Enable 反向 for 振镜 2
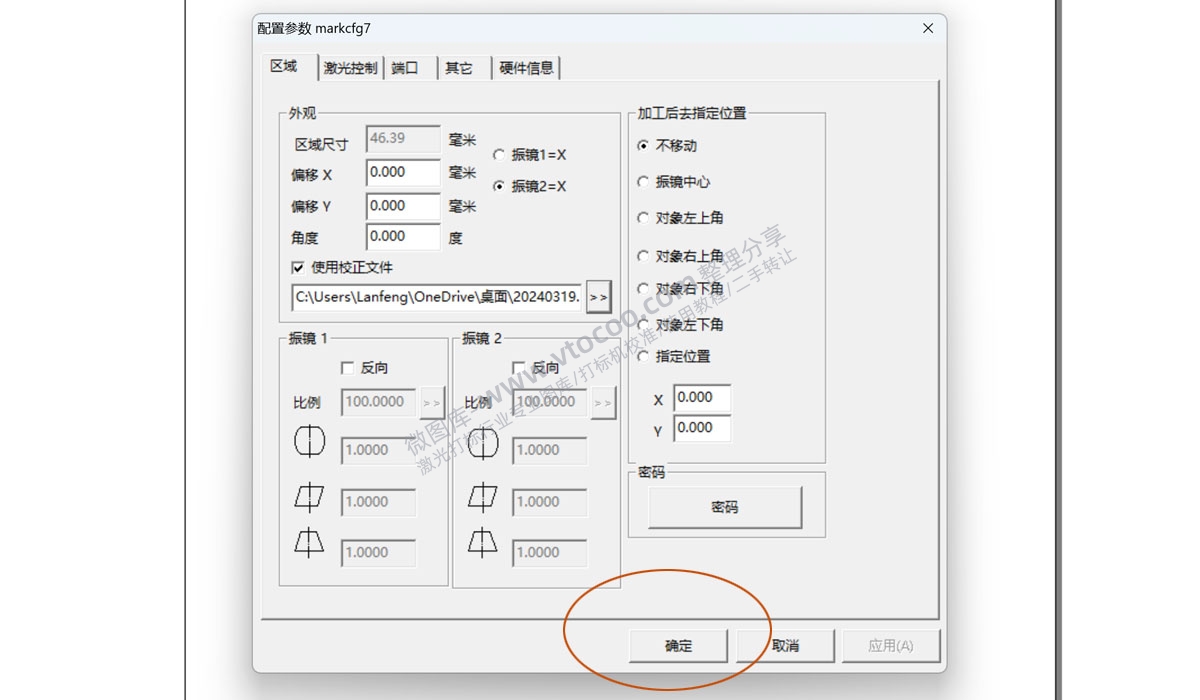 [x=519, y=368]
